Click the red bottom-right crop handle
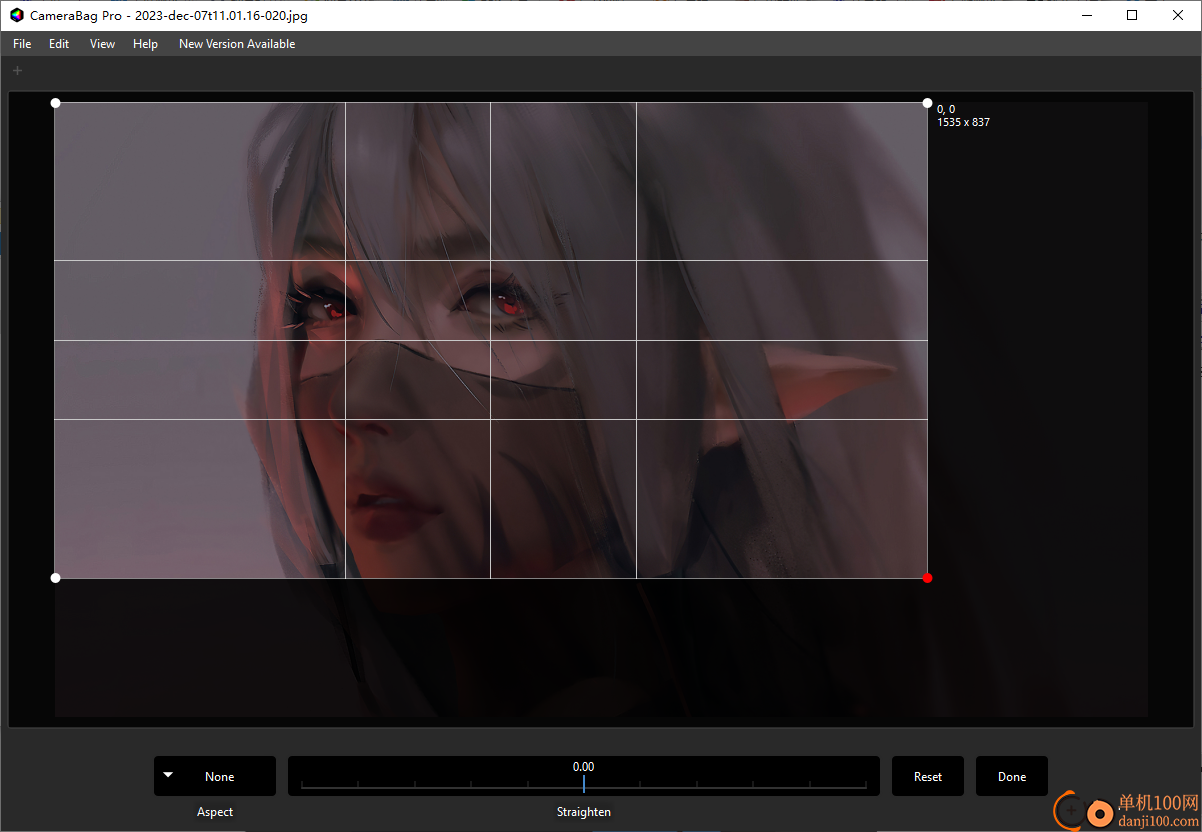 (x=927, y=578)
